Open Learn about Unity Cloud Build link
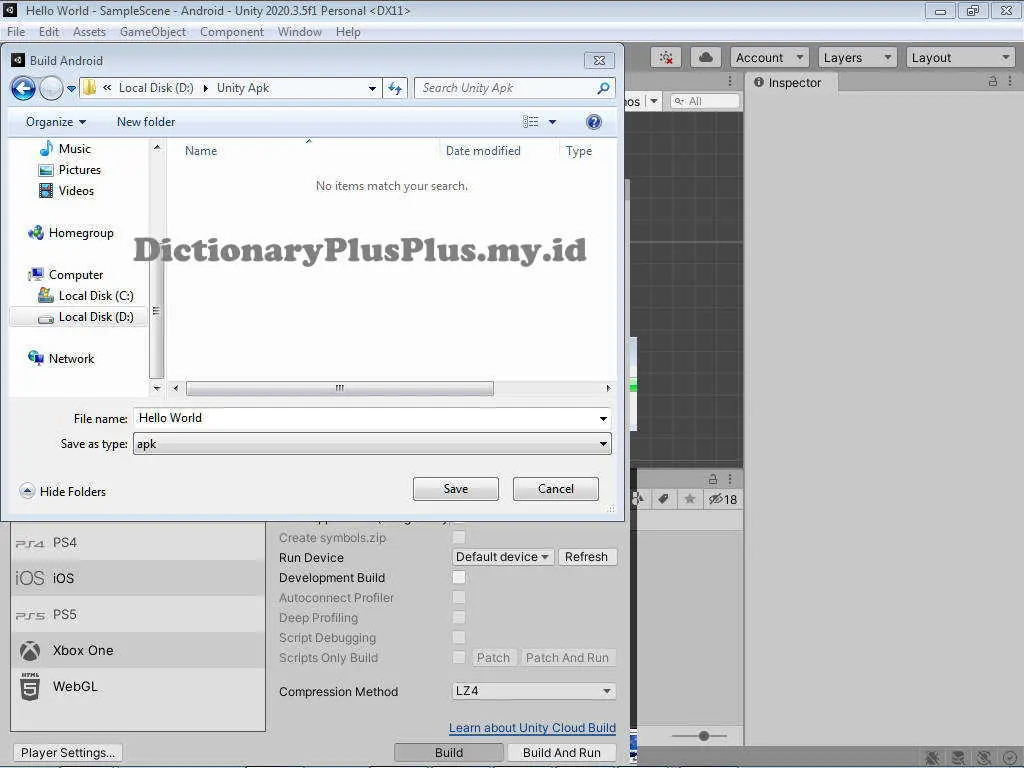Image resolution: width=1024 pixels, height=768 pixels. (x=532, y=728)
